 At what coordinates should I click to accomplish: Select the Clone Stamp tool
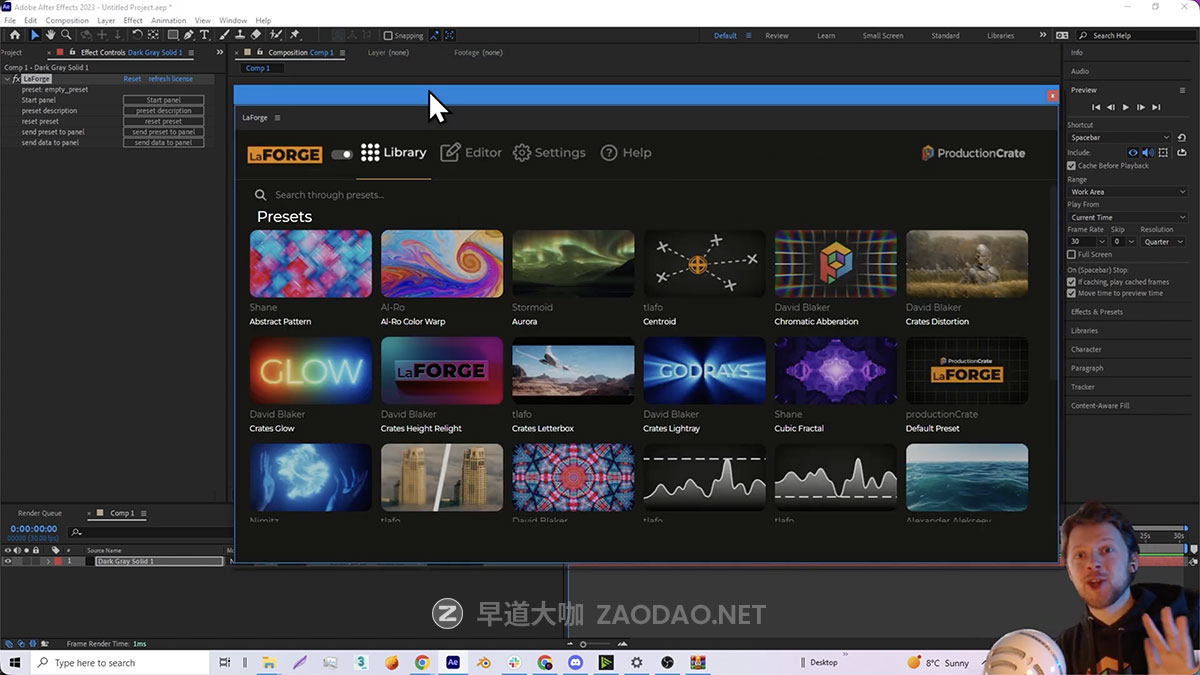[x=240, y=35]
